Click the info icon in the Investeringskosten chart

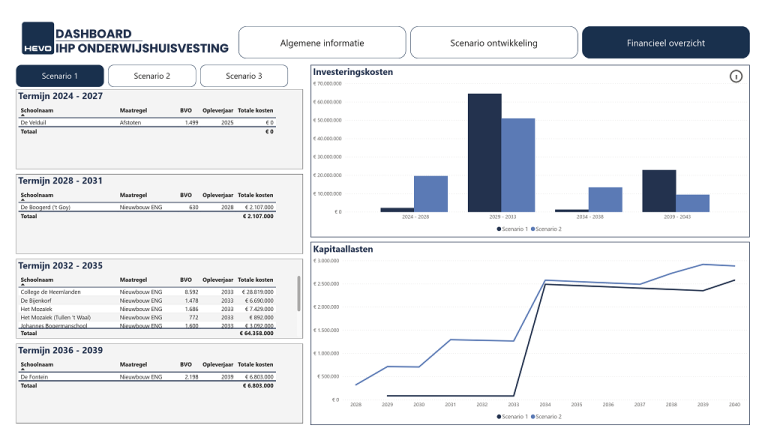click(x=736, y=76)
